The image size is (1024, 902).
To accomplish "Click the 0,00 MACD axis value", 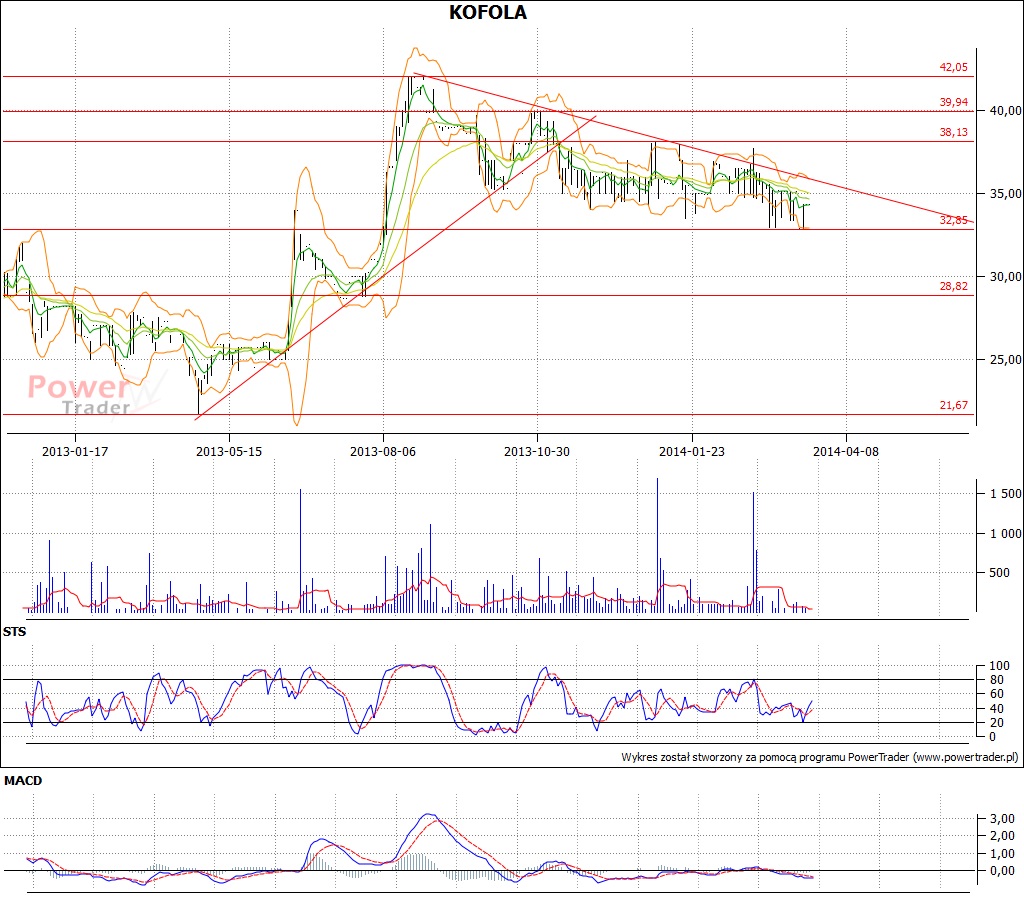I will pyautogui.click(x=1002, y=871).
